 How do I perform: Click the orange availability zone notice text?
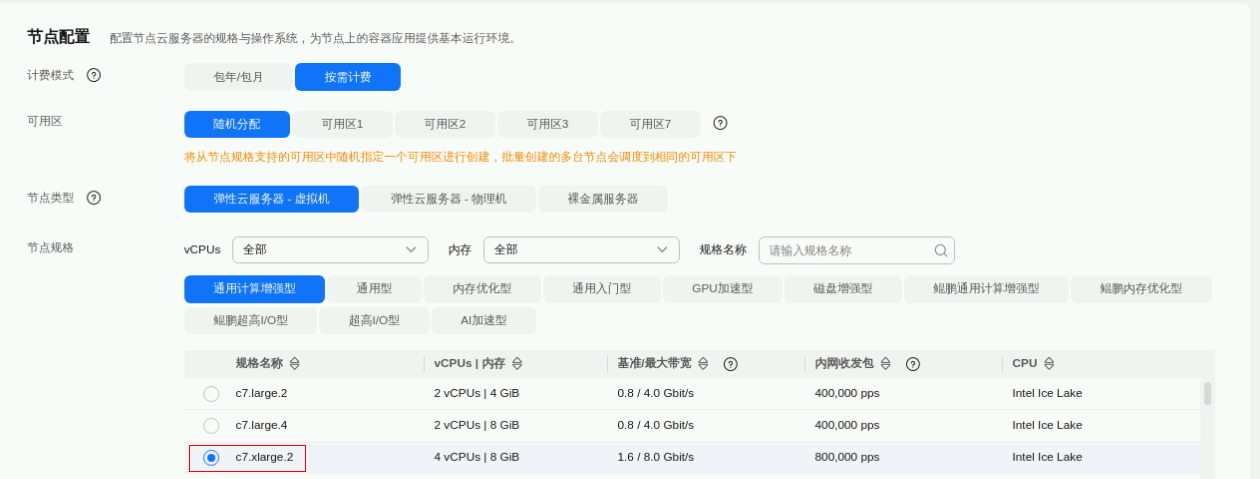[460, 157]
